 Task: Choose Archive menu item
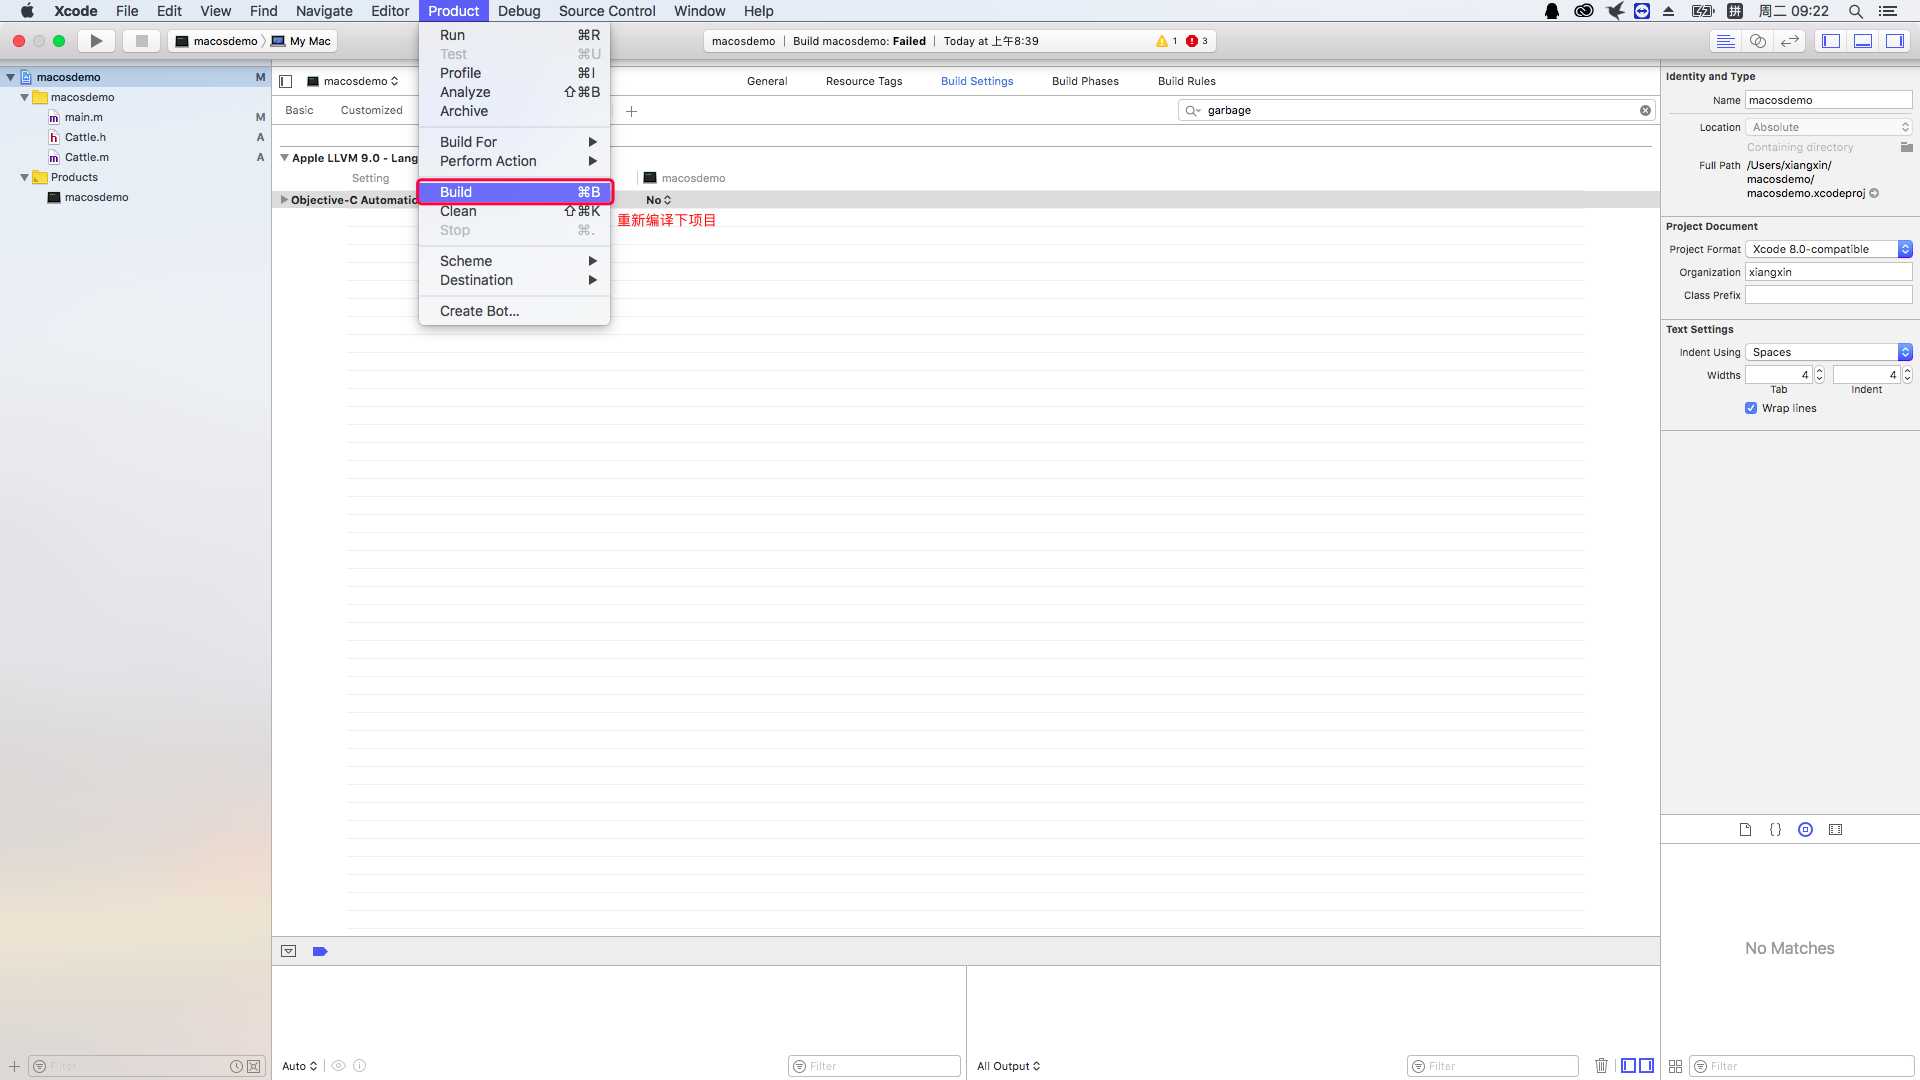514,111
